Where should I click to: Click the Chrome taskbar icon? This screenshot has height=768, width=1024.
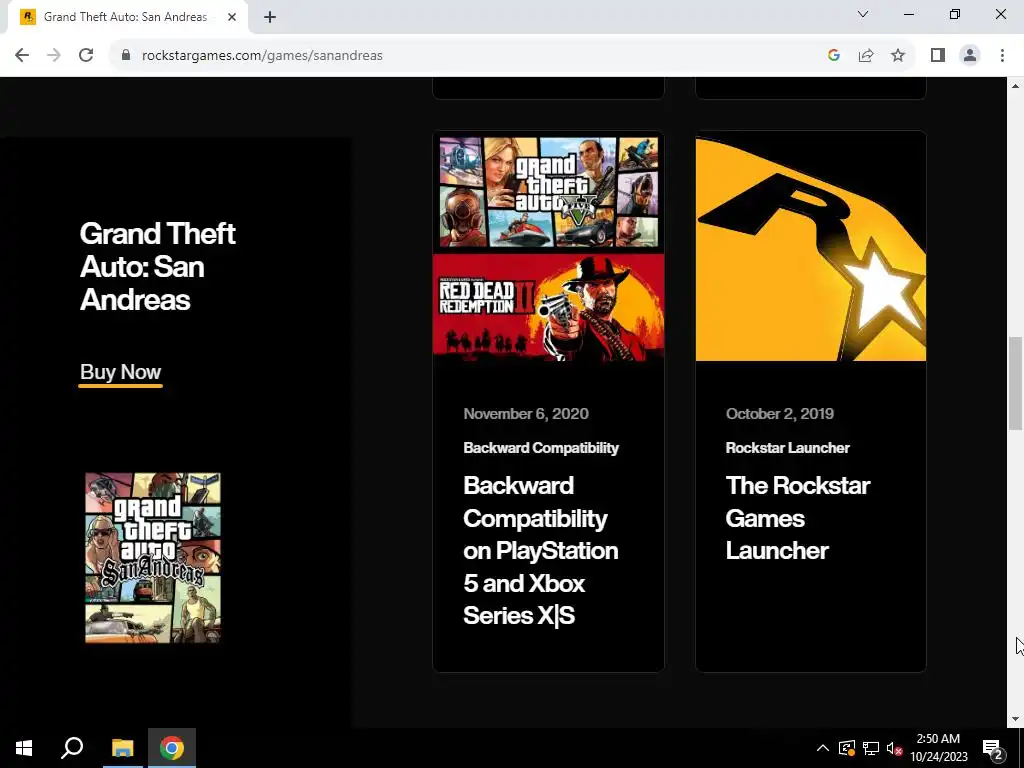[172, 748]
